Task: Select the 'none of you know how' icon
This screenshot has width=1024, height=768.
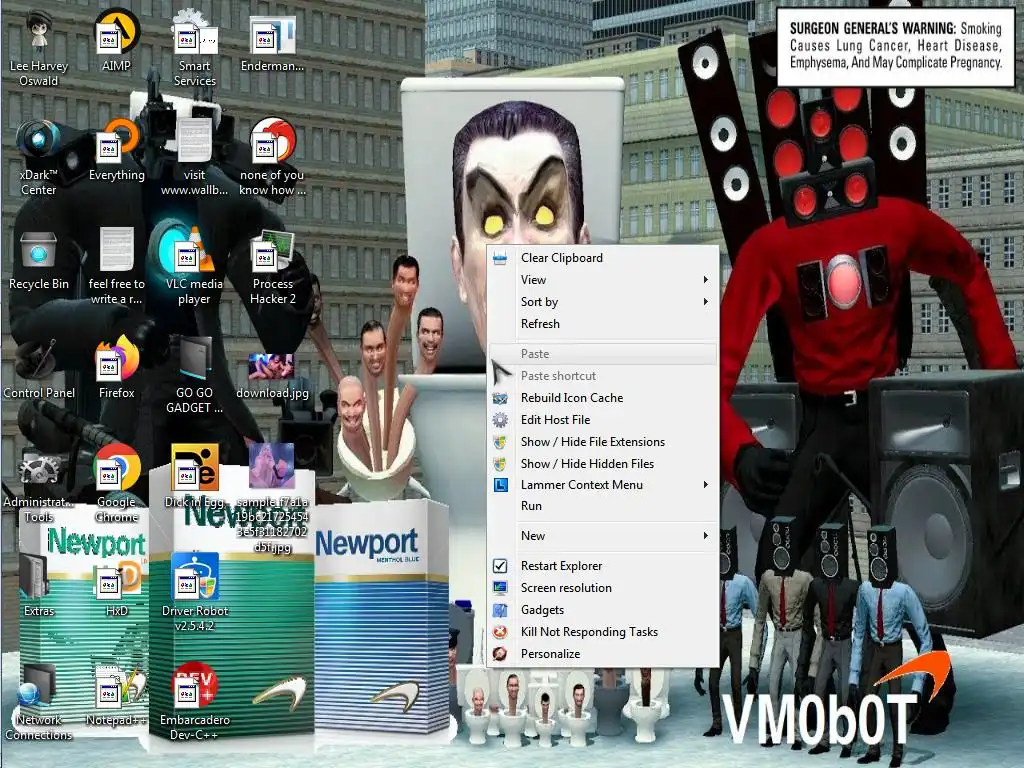Action: pos(272,158)
